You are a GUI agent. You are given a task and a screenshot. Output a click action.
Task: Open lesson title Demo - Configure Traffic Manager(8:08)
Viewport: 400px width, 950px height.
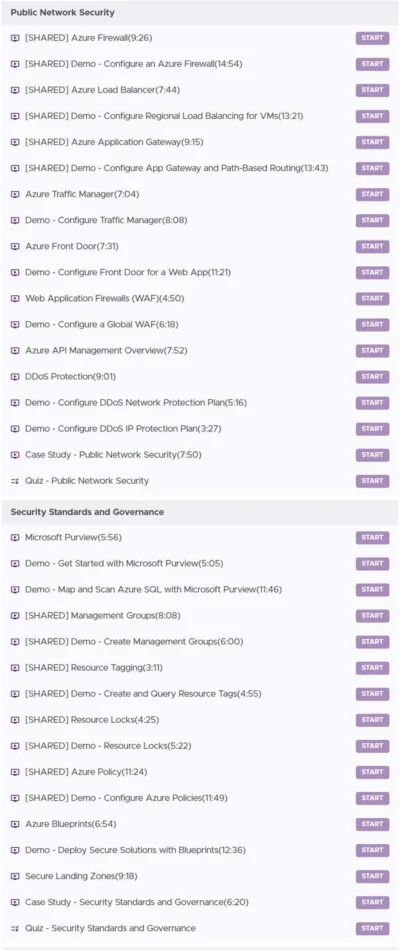coord(106,220)
